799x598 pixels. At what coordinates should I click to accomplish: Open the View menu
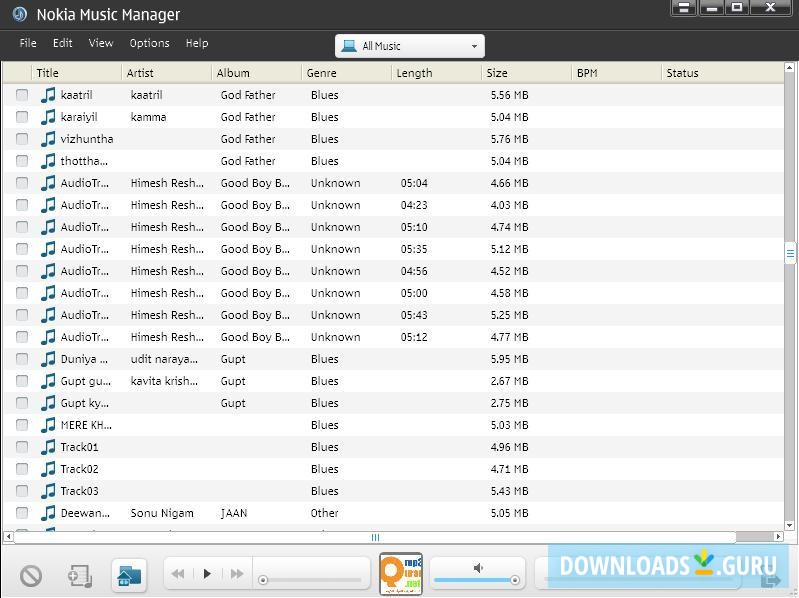(x=101, y=43)
